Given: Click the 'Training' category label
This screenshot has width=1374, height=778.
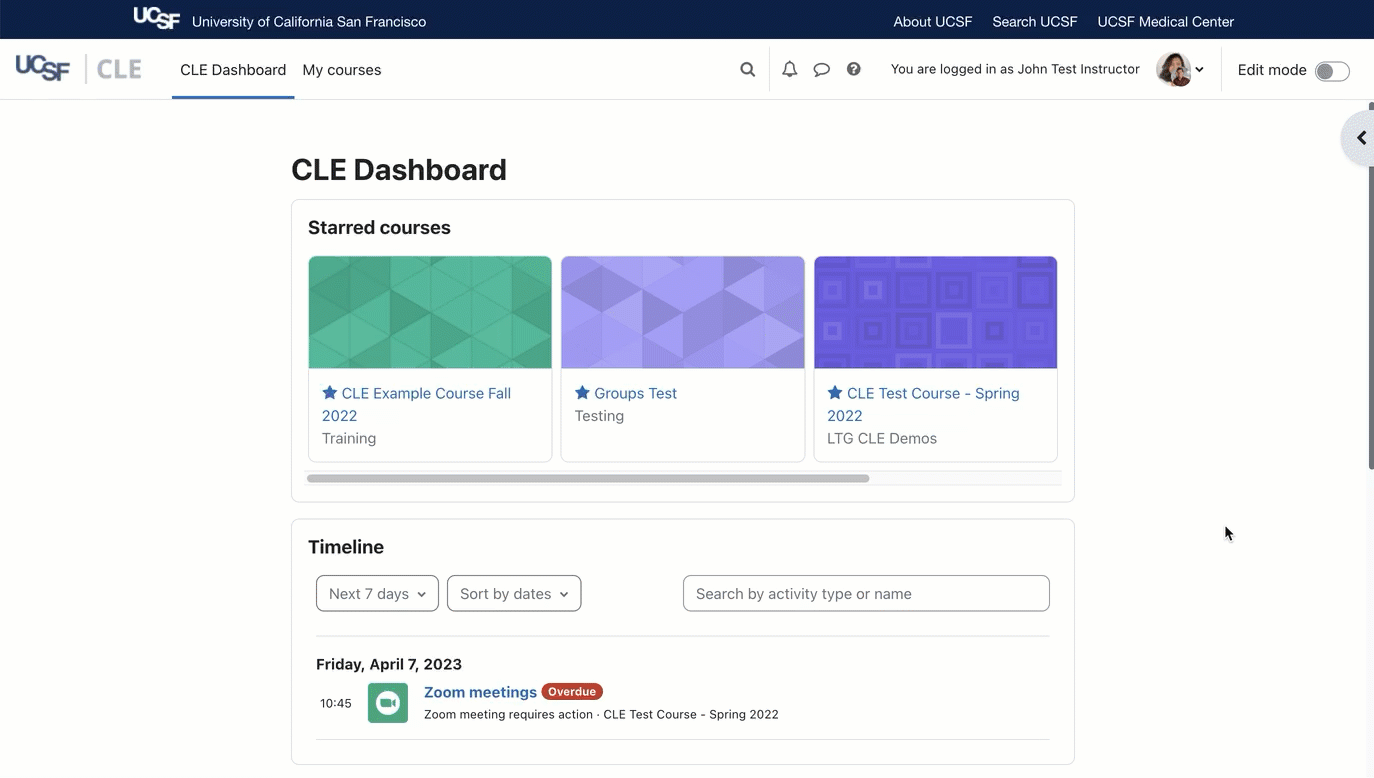Looking at the screenshot, I should point(349,438).
